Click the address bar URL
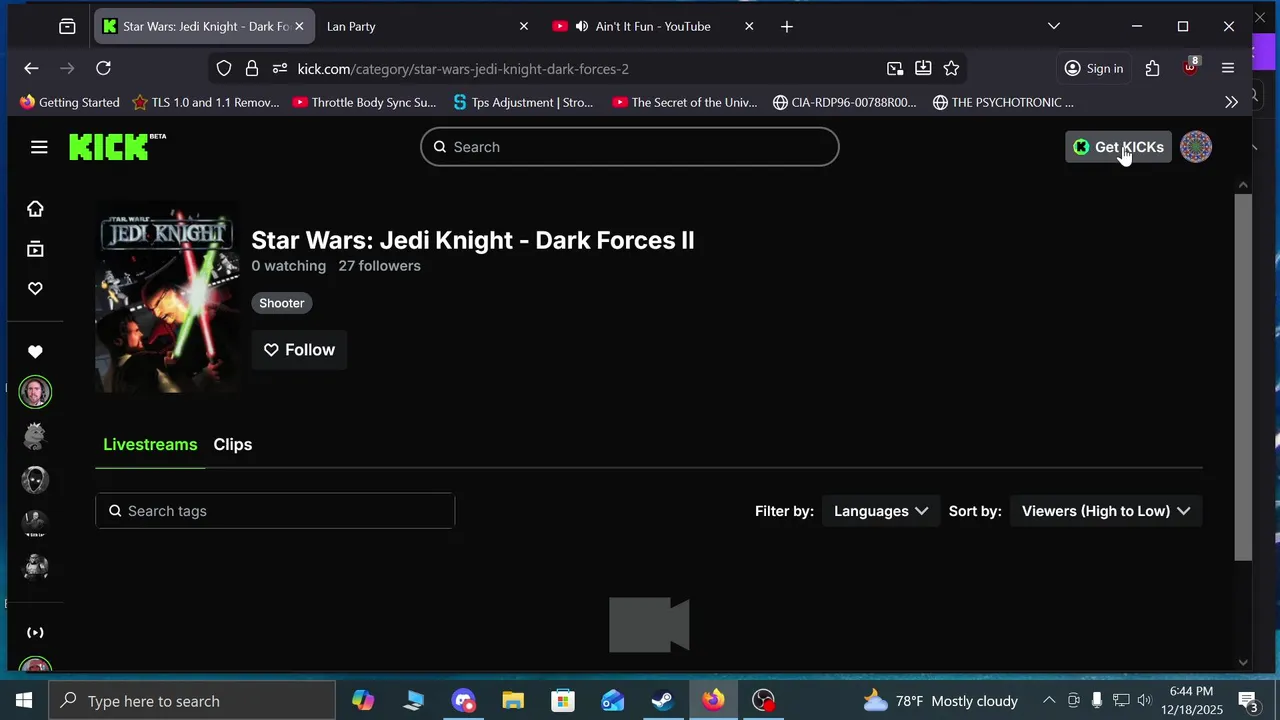This screenshot has width=1280, height=720. point(463,69)
